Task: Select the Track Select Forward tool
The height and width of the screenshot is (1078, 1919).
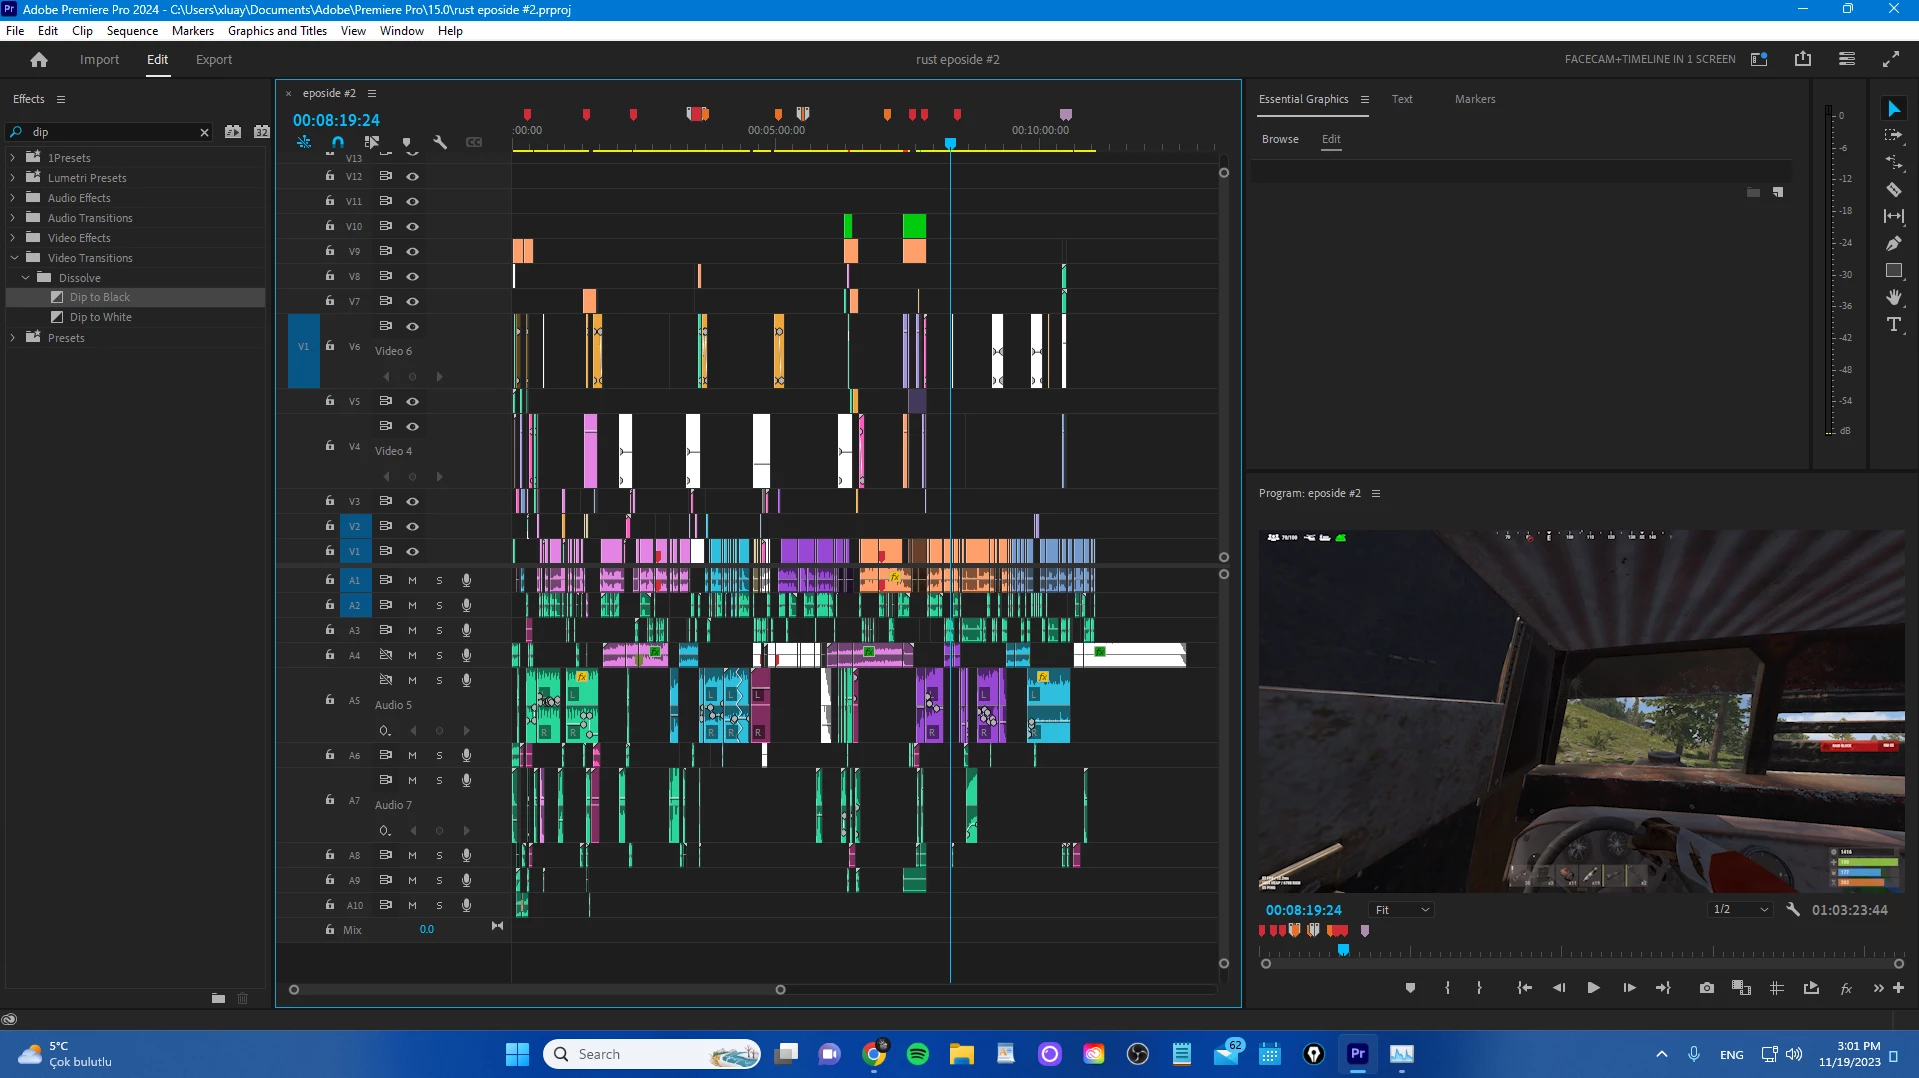Action: tap(1894, 135)
